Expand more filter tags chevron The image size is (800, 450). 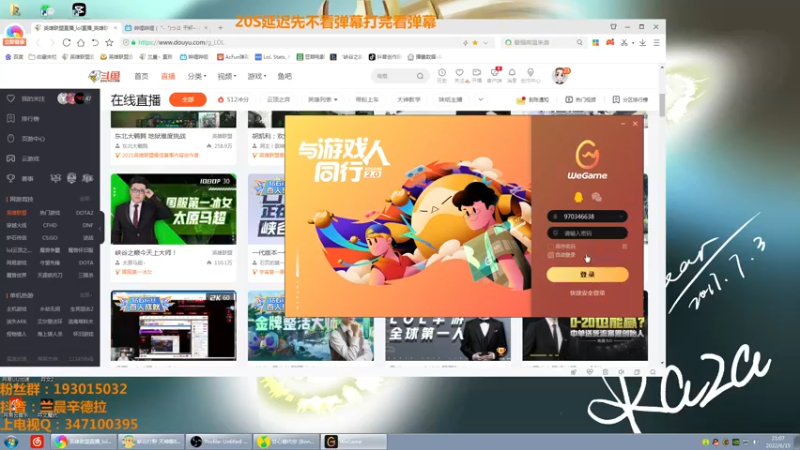[481, 99]
